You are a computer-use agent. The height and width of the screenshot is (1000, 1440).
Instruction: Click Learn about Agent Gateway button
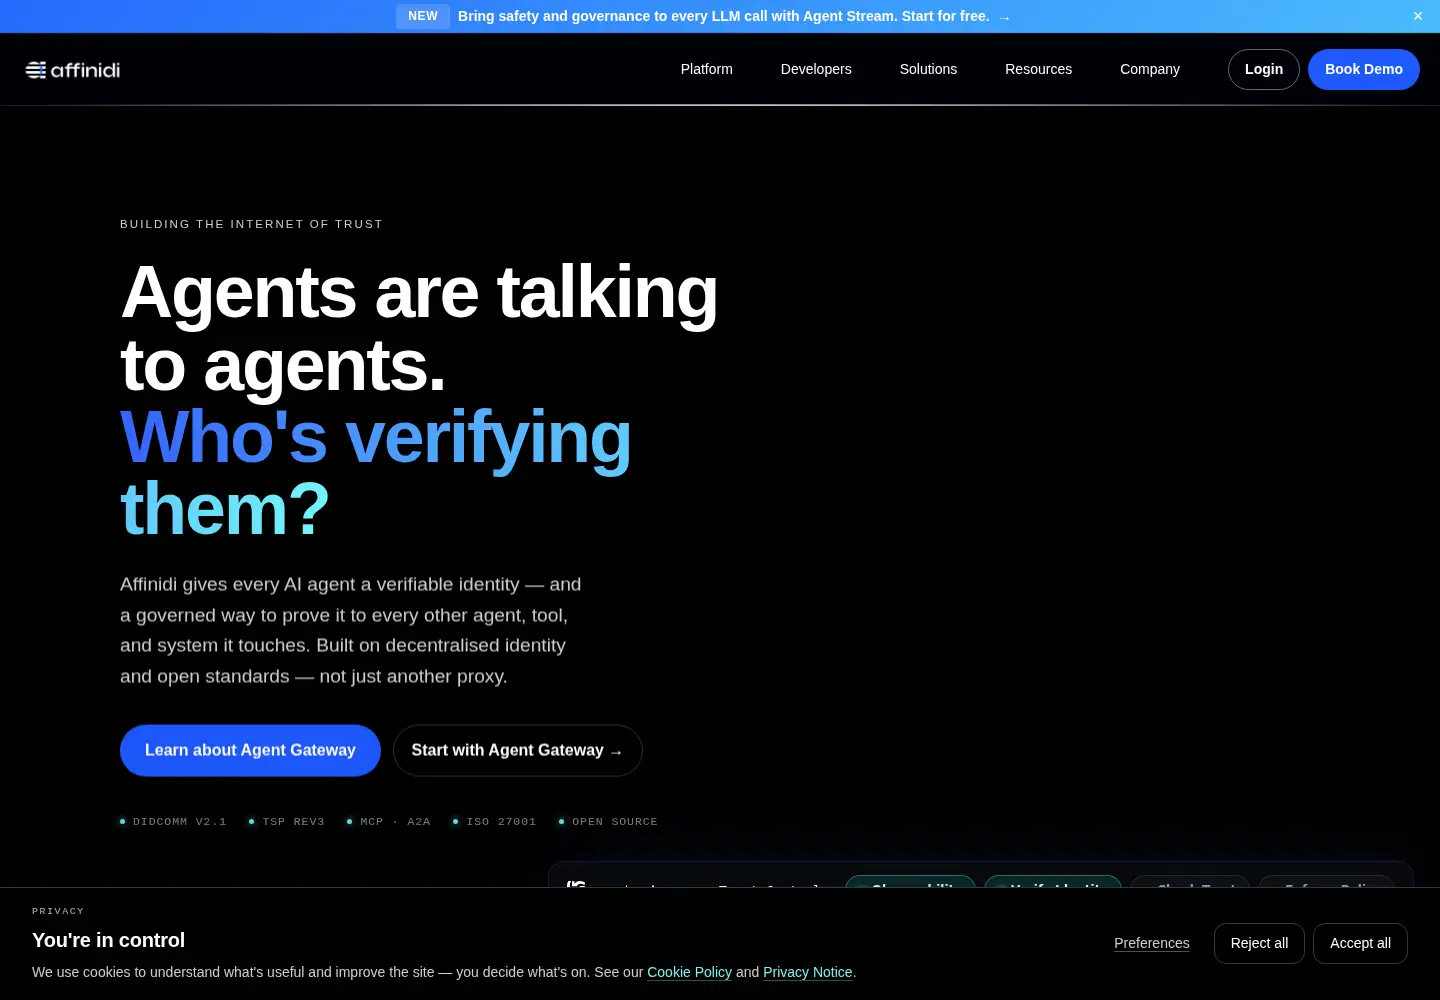click(250, 750)
